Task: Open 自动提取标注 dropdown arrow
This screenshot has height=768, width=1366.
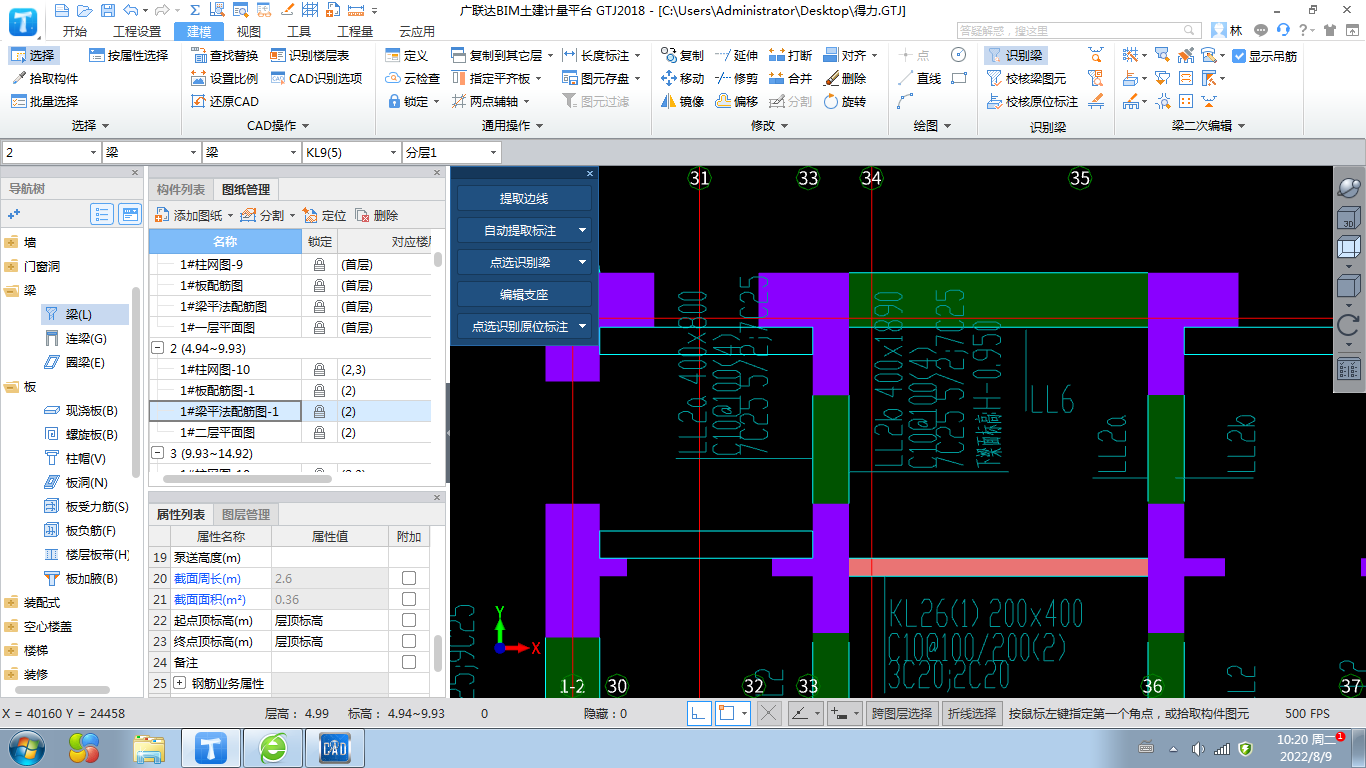Action: pos(583,230)
